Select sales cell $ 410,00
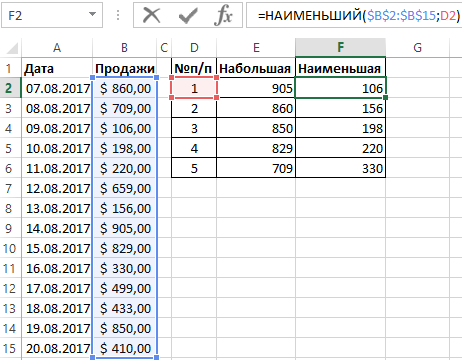462x360 pixels. (x=124, y=348)
